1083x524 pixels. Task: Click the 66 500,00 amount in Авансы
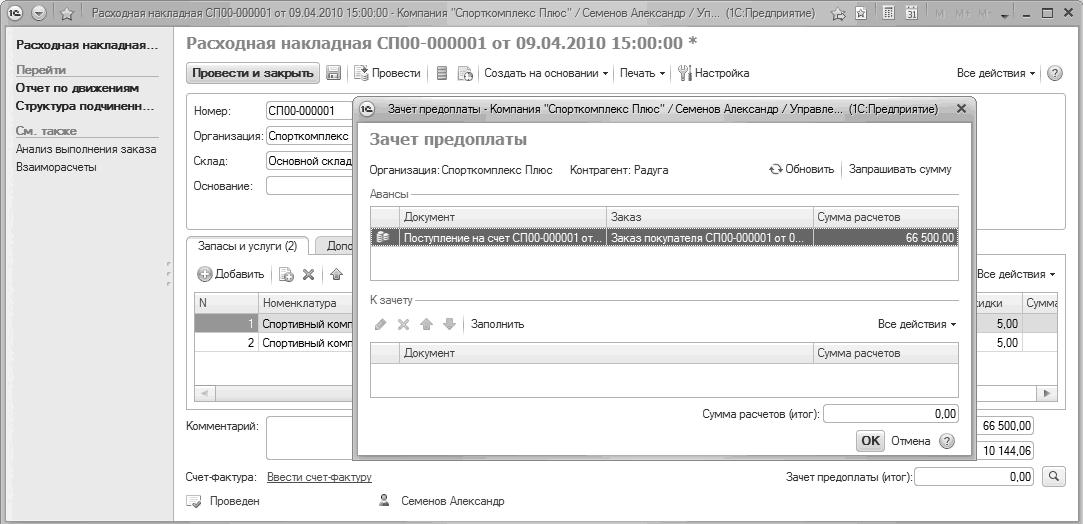(885, 237)
